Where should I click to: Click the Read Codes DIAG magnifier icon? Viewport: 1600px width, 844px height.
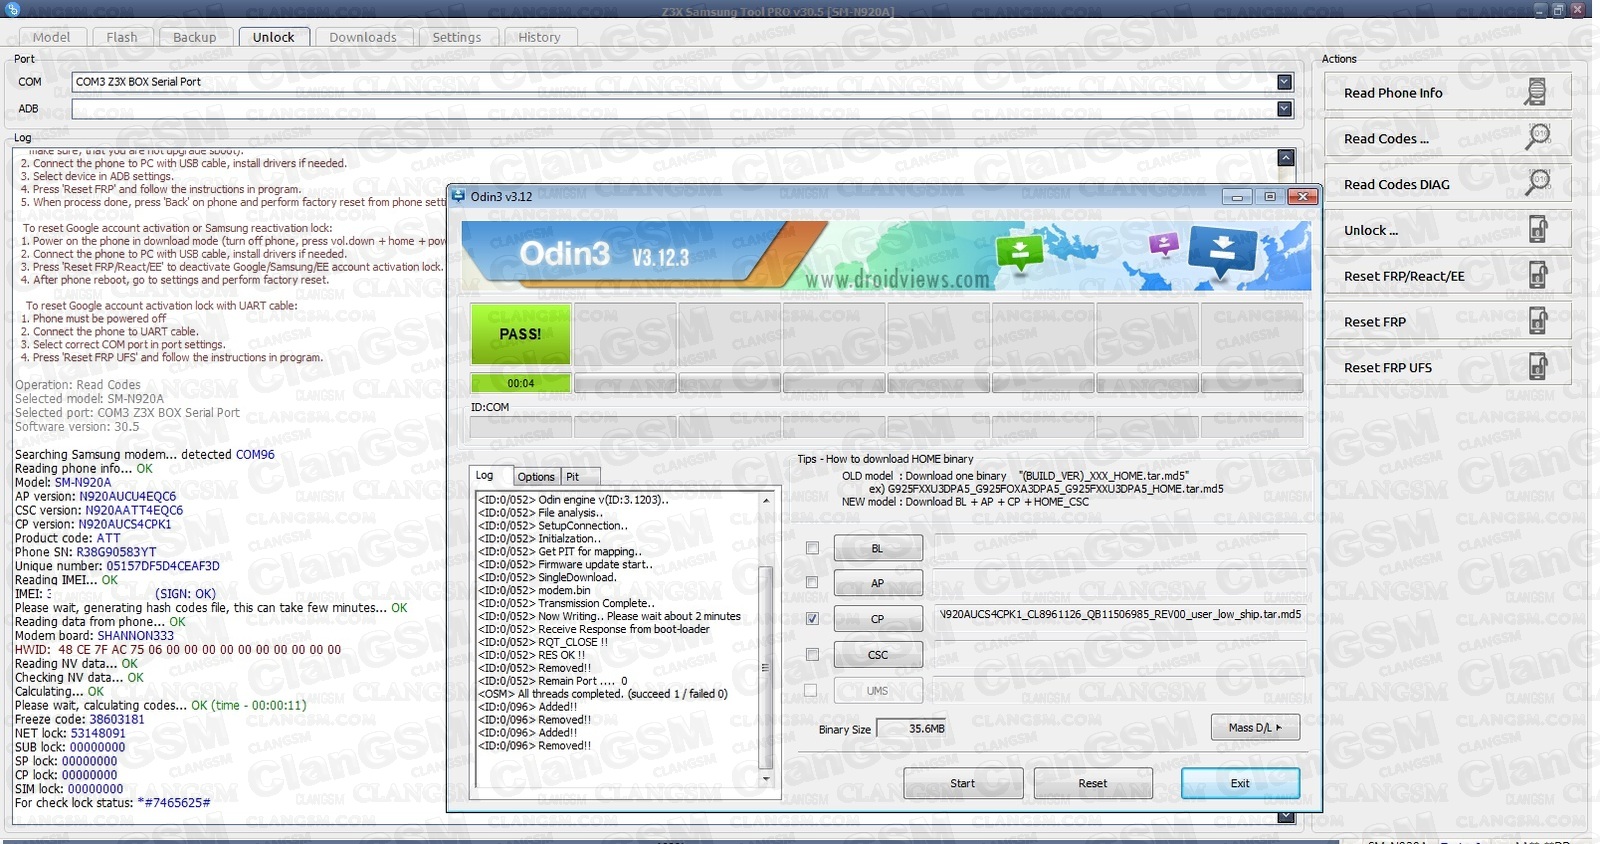coord(1538,183)
